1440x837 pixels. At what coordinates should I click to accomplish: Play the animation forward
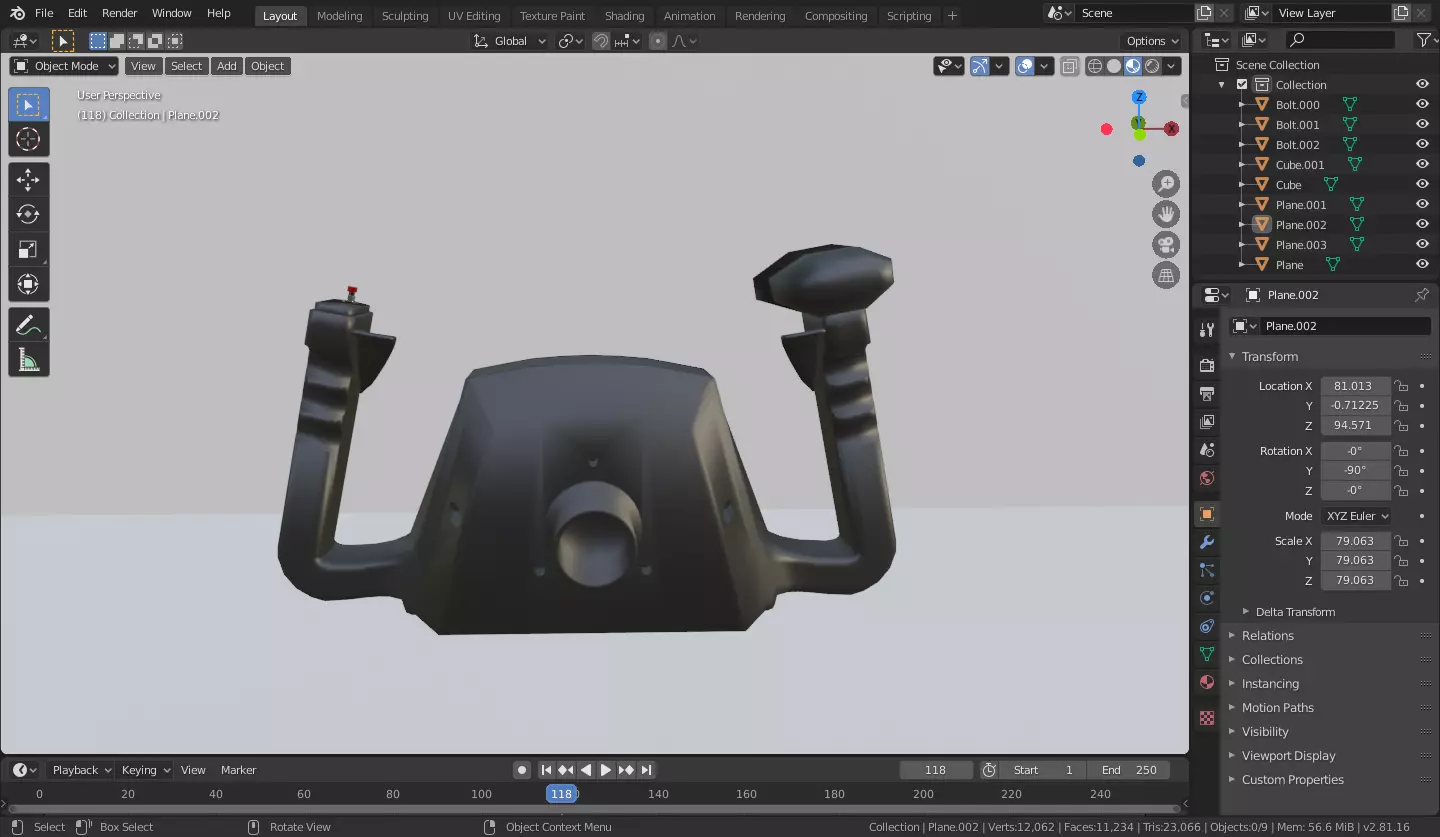coord(605,770)
